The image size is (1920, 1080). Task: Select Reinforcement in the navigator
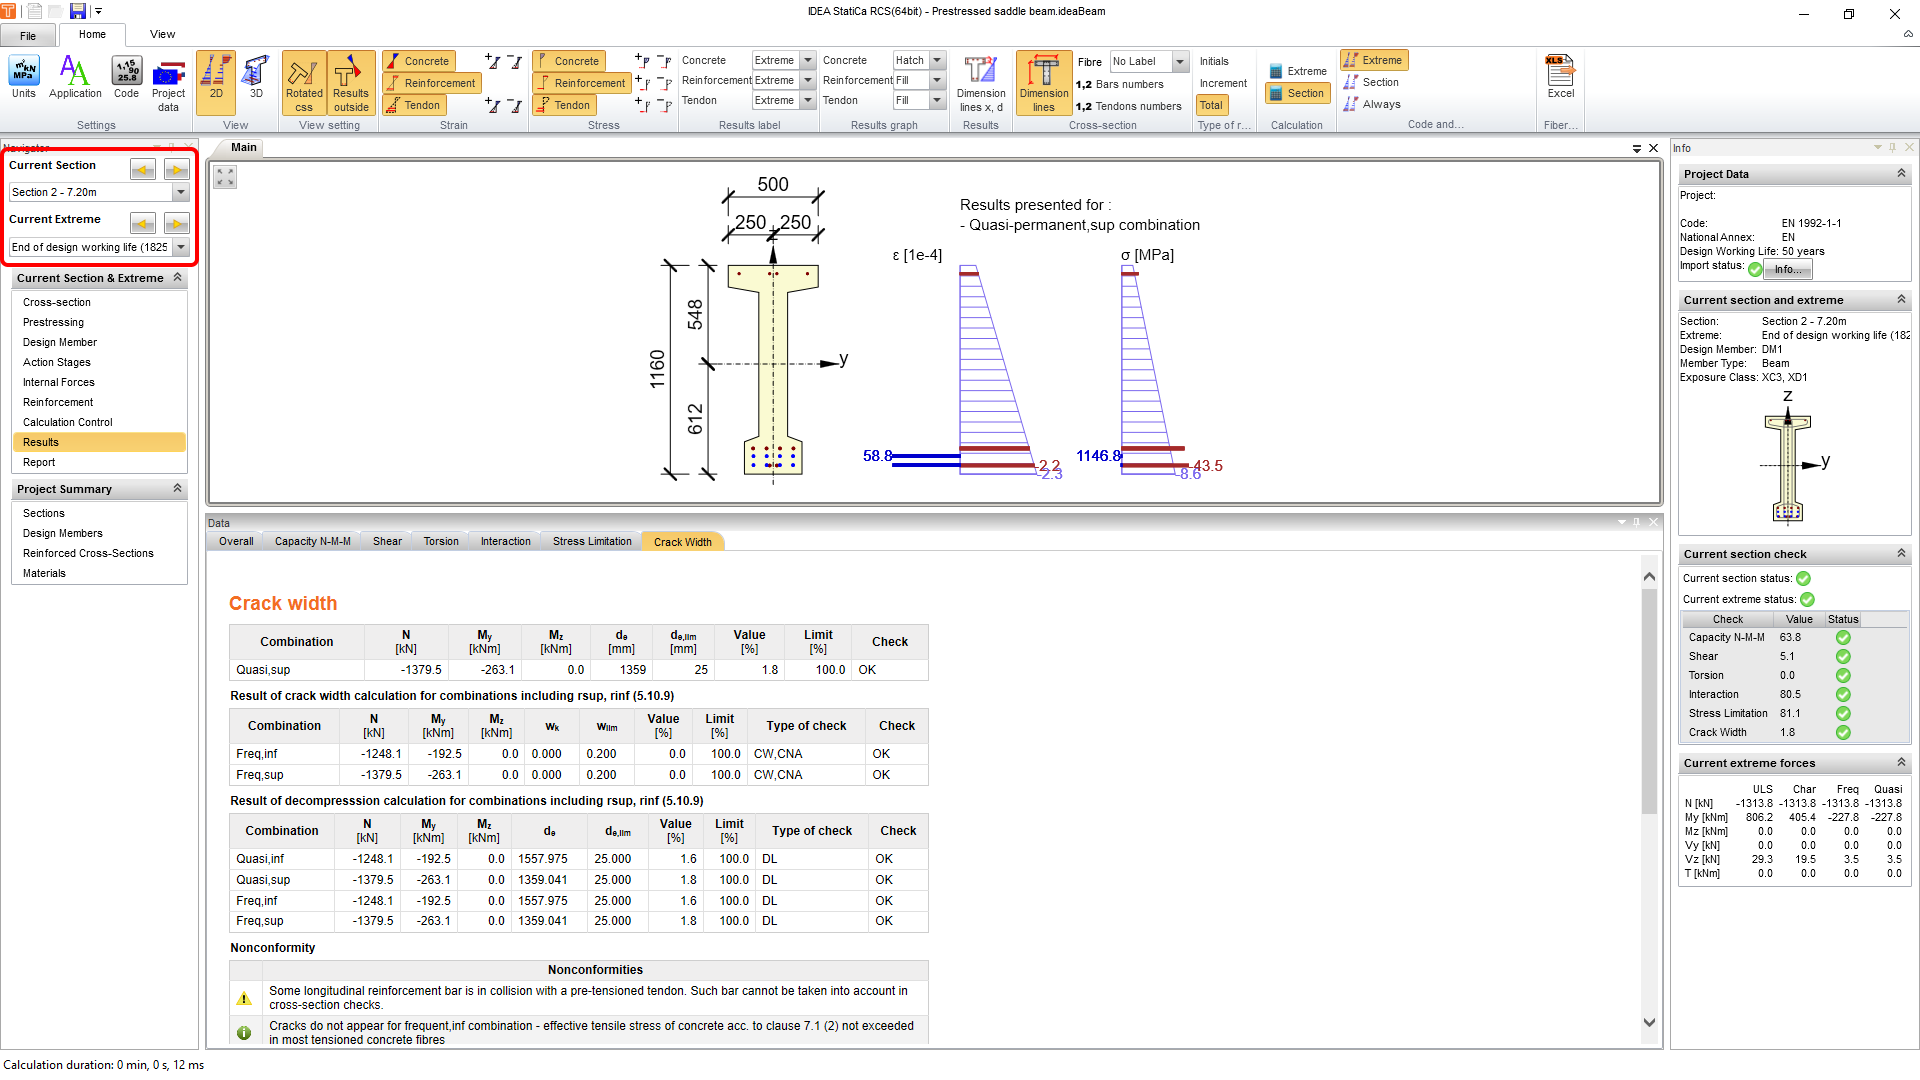(x=58, y=402)
